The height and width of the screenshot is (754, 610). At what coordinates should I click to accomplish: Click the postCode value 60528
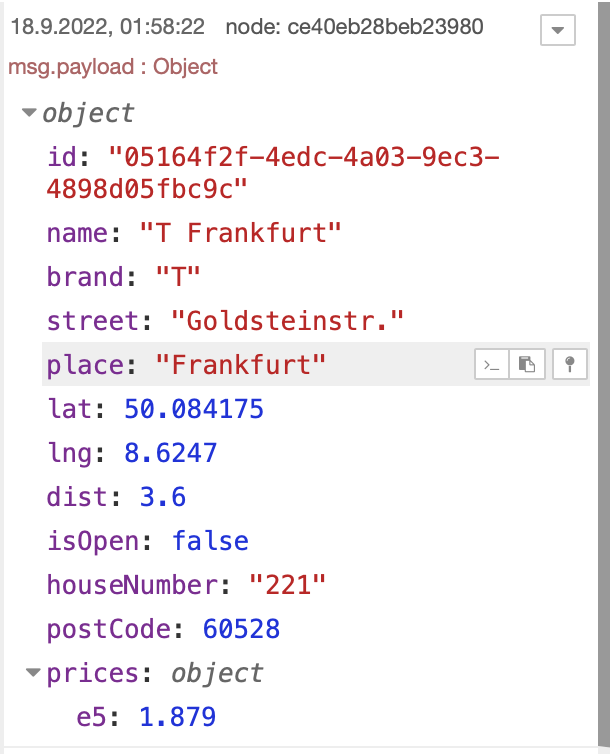(241, 629)
